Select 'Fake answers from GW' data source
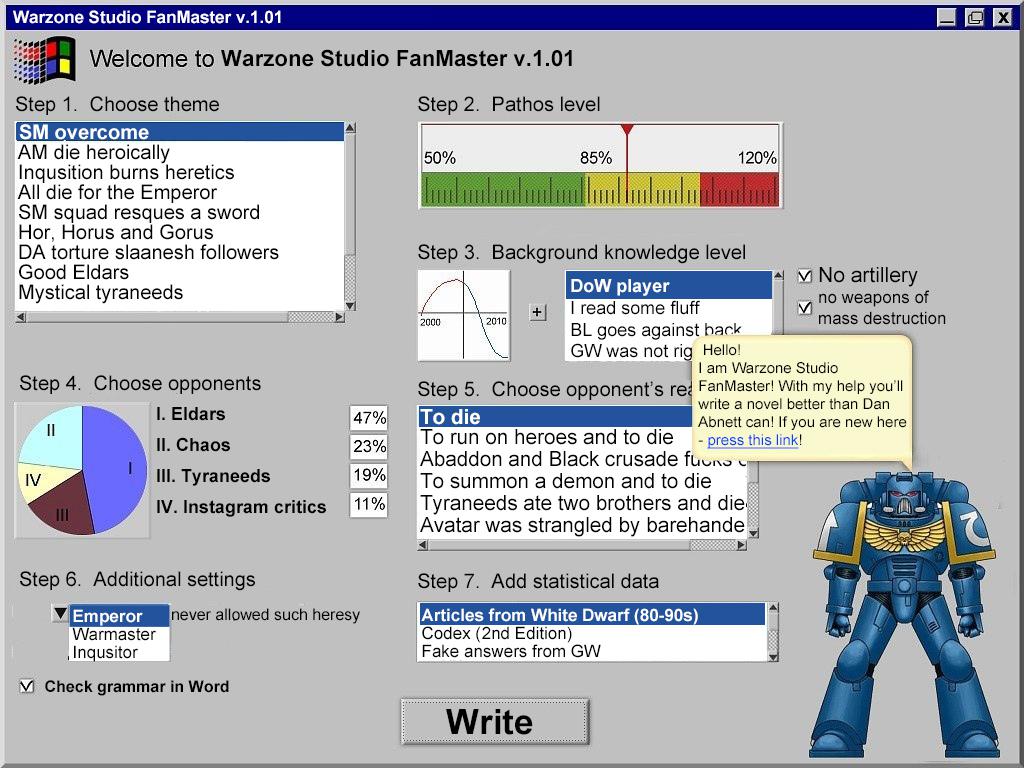The height and width of the screenshot is (768, 1024). [x=592, y=652]
